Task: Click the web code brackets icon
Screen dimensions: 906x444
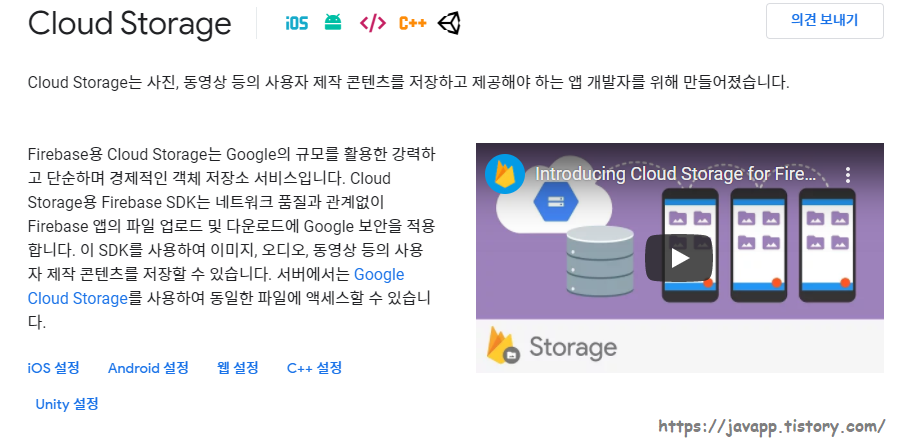Action: [373, 23]
